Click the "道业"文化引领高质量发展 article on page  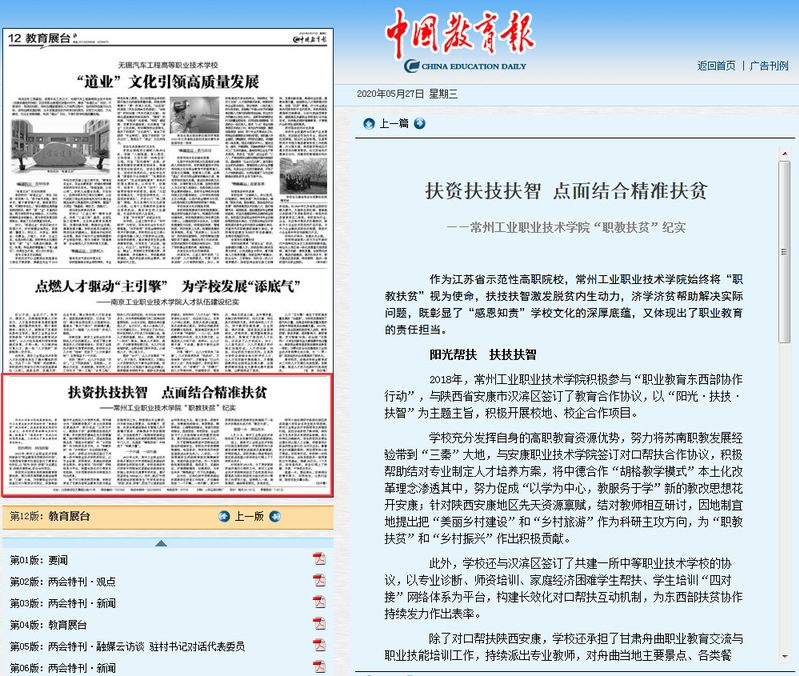pyautogui.click(x=167, y=80)
